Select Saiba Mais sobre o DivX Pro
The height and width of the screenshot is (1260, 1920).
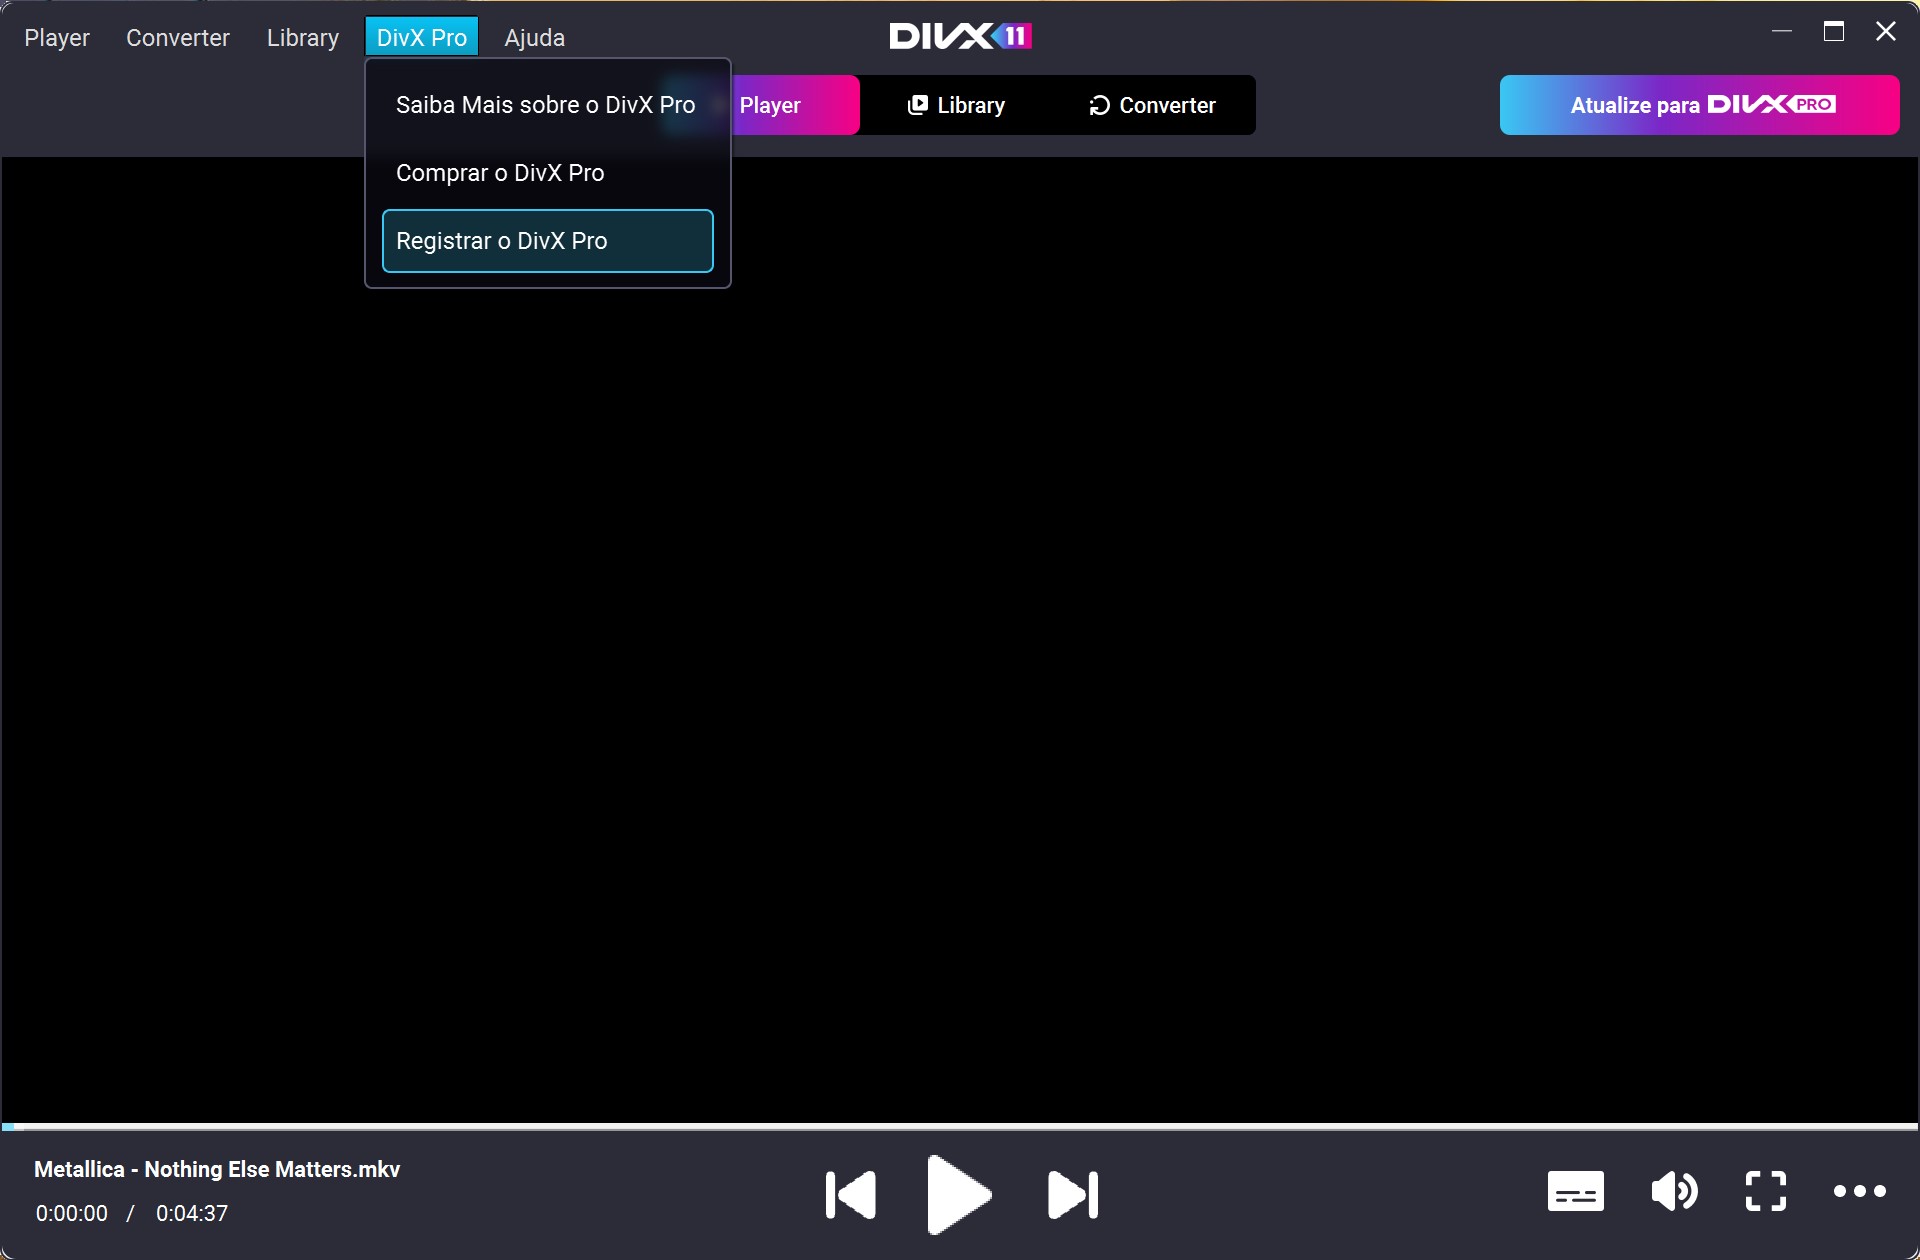546,104
